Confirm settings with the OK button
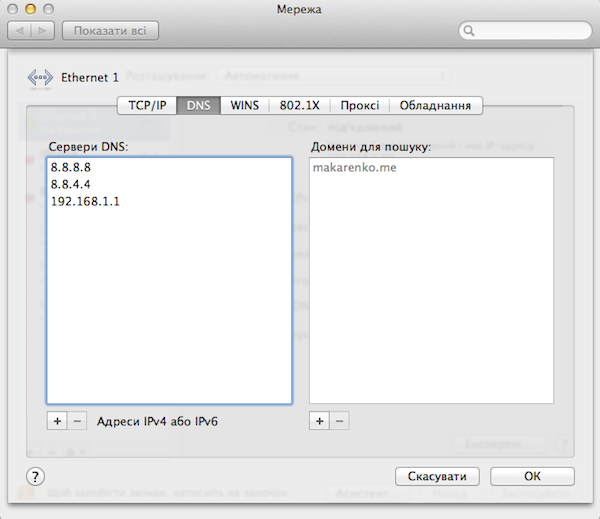The image size is (600, 519). click(x=532, y=476)
